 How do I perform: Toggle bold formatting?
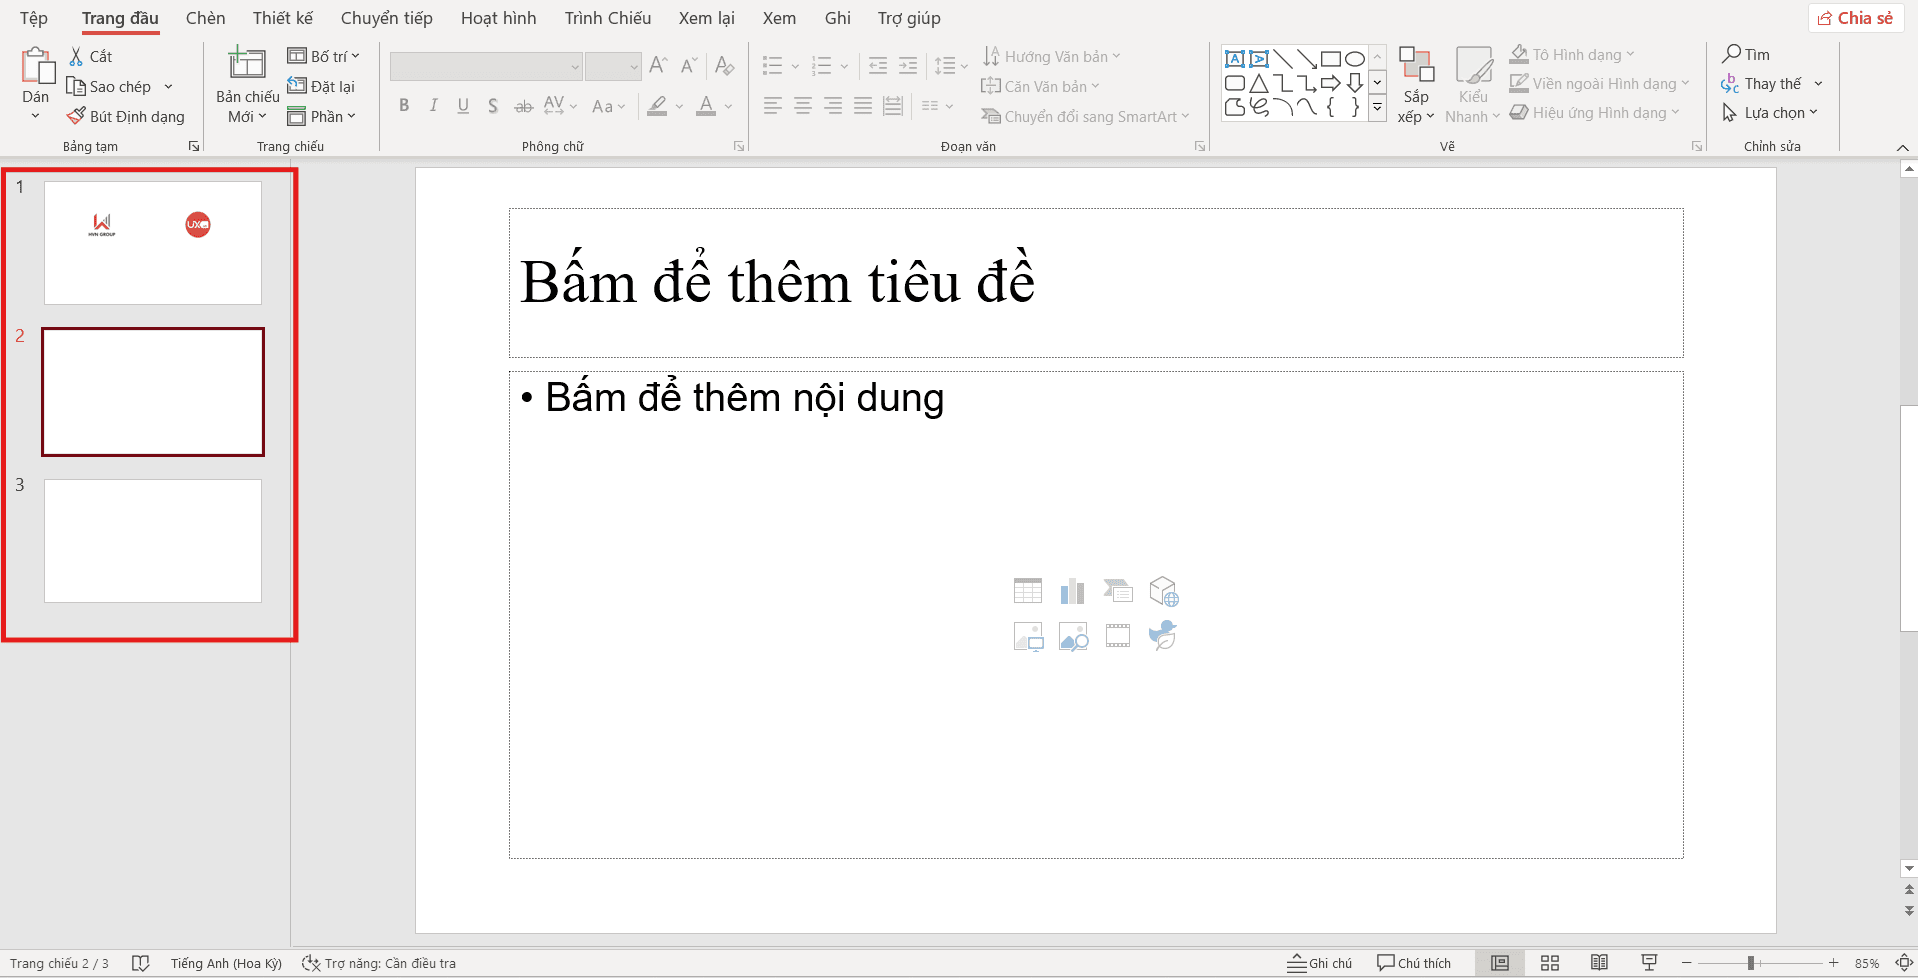pos(404,105)
